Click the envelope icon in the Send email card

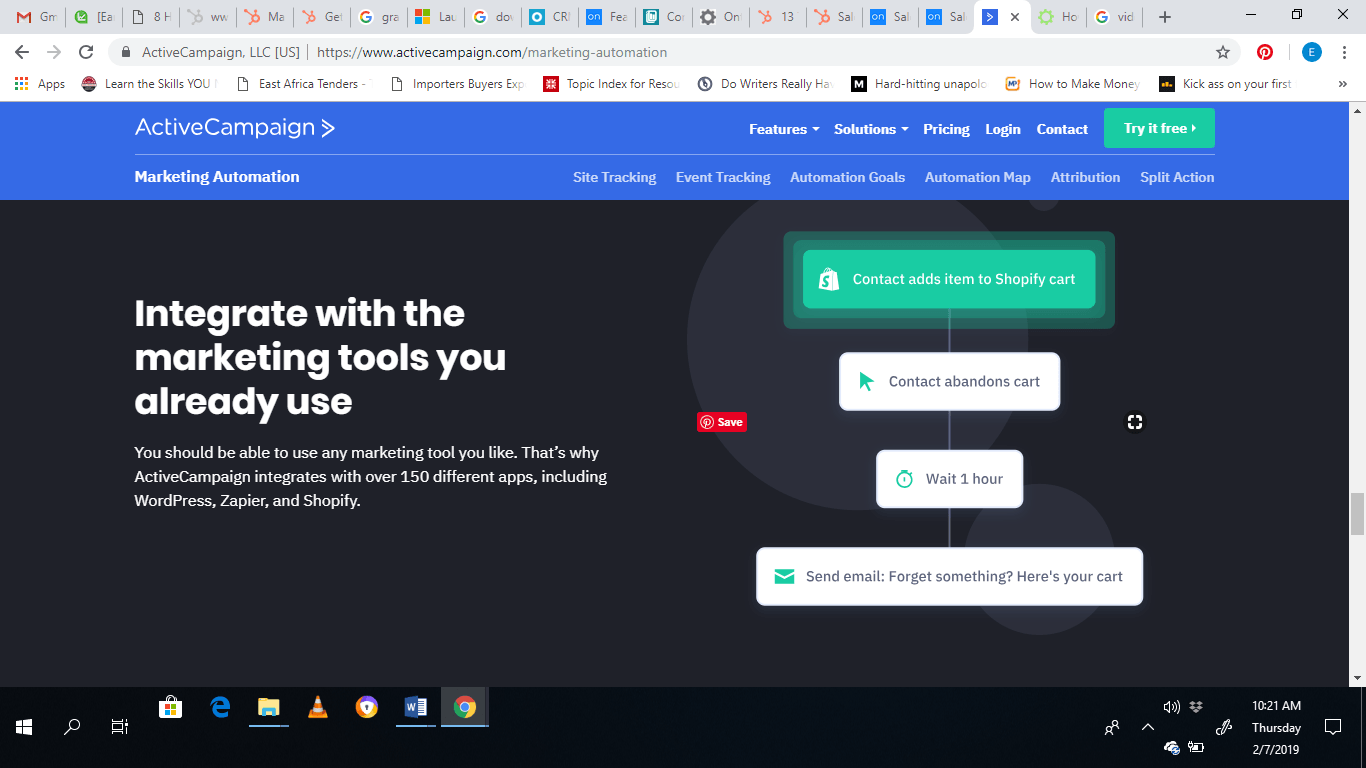point(784,576)
